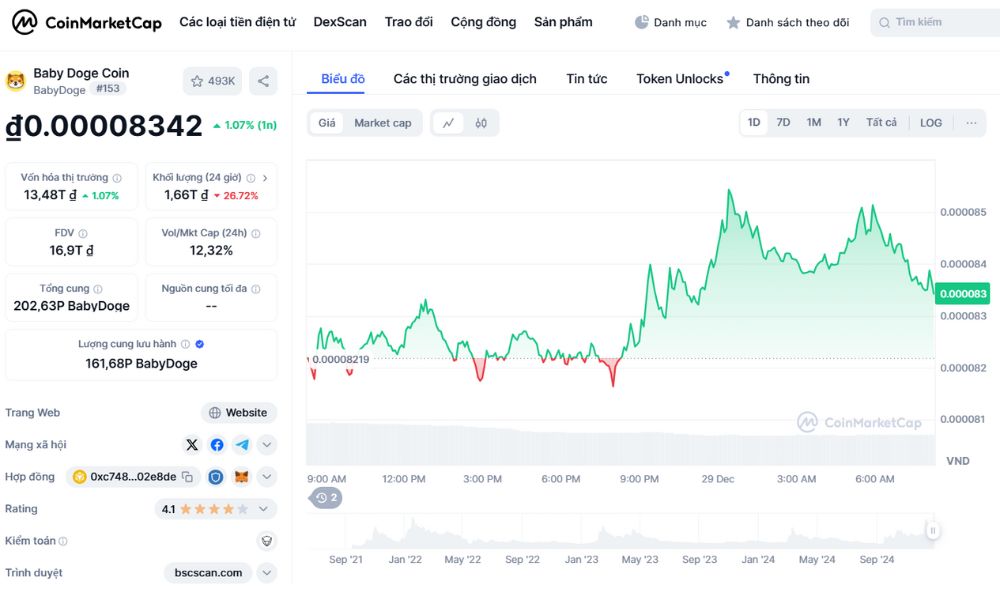This screenshot has height=600, width=1000.
Task: Click info icon next to Nguồn cung tối đa
Action: click(x=256, y=289)
